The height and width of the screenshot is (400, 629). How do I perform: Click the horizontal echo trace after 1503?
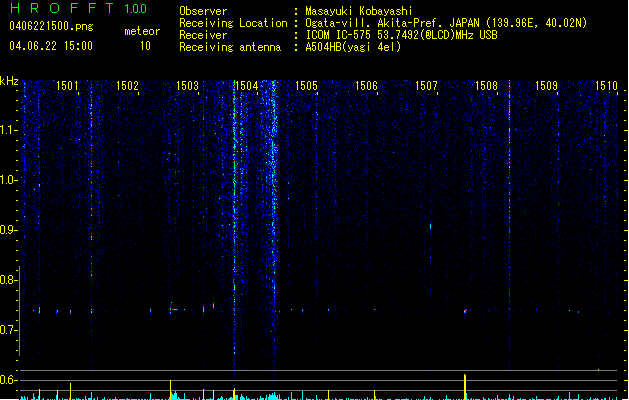[x=177, y=309]
